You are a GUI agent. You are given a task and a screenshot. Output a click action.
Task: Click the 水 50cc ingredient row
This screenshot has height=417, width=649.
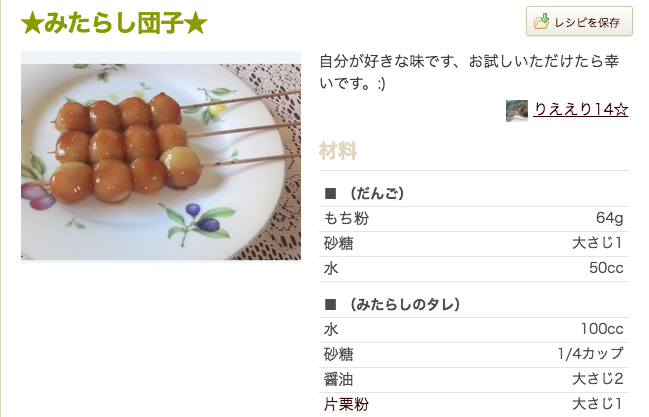pos(474,269)
